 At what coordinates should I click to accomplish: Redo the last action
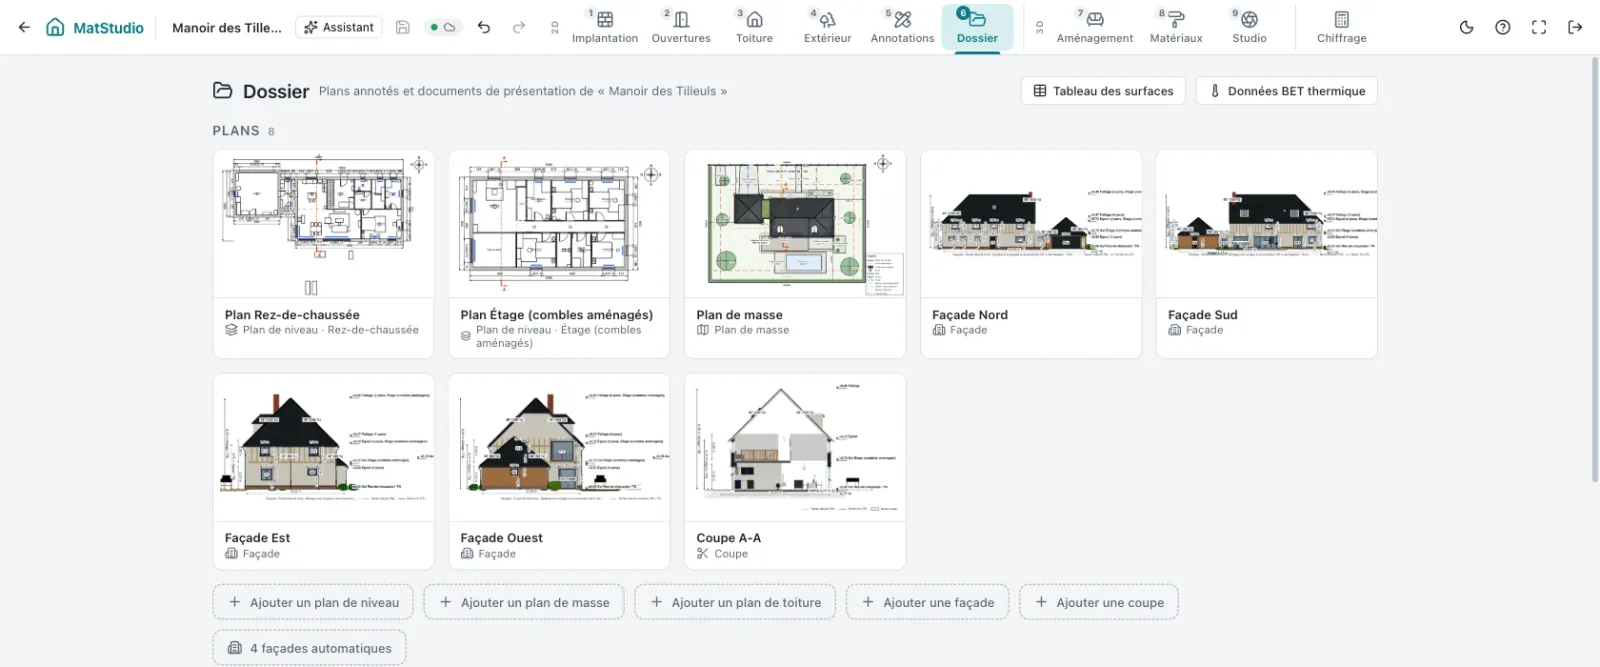pyautogui.click(x=518, y=27)
